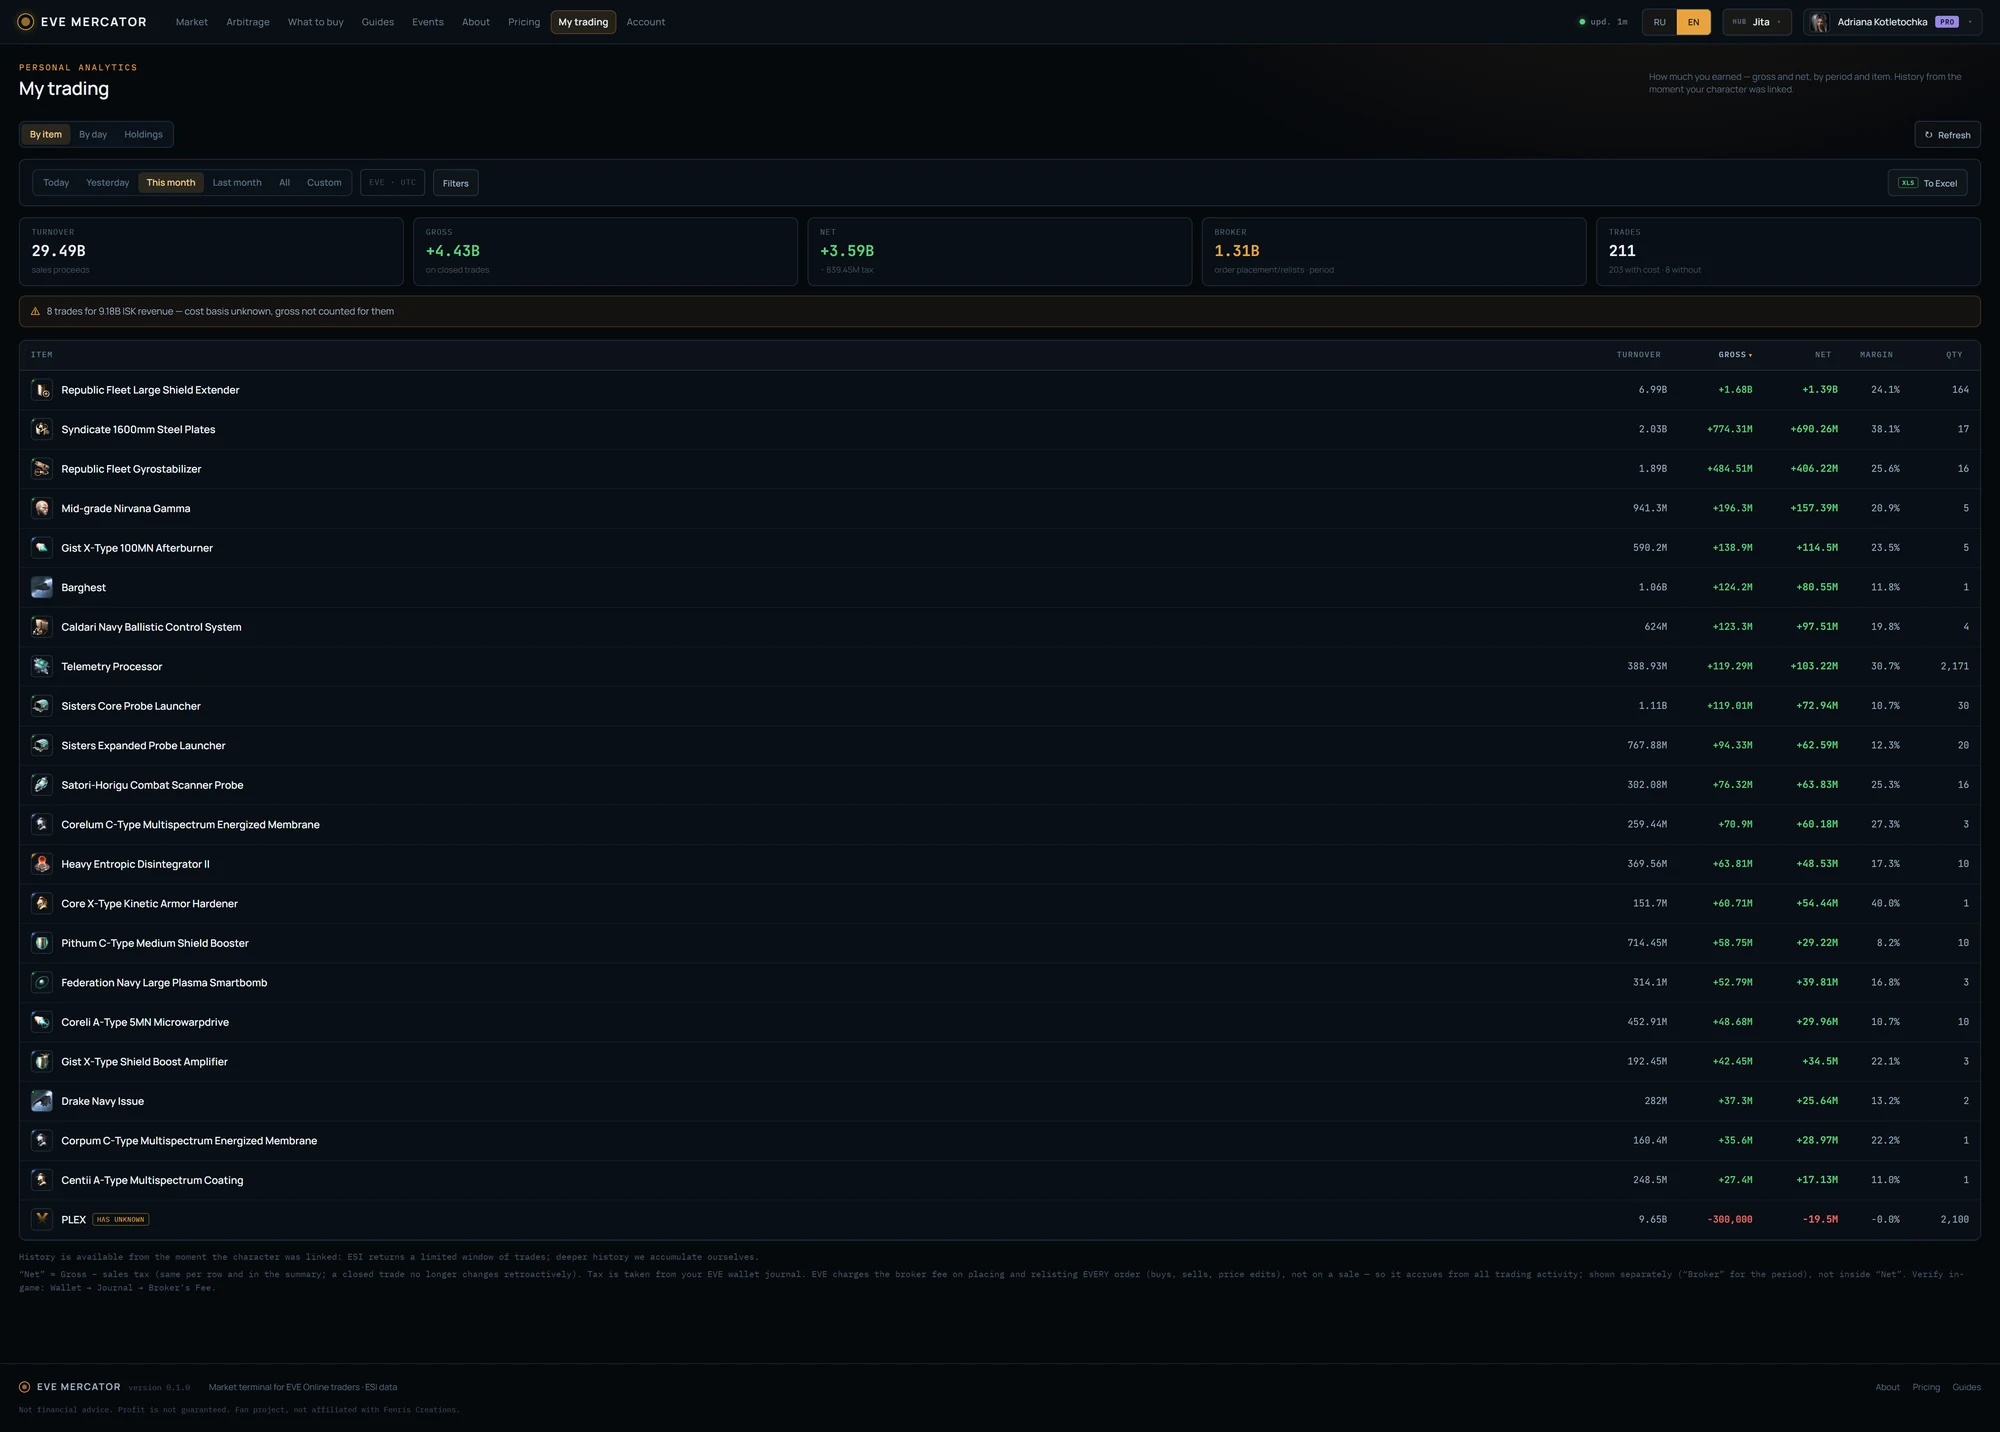The width and height of the screenshot is (2000, 1432).
Task: Open the Jita hub dropdown
Action: point(1757,22)
